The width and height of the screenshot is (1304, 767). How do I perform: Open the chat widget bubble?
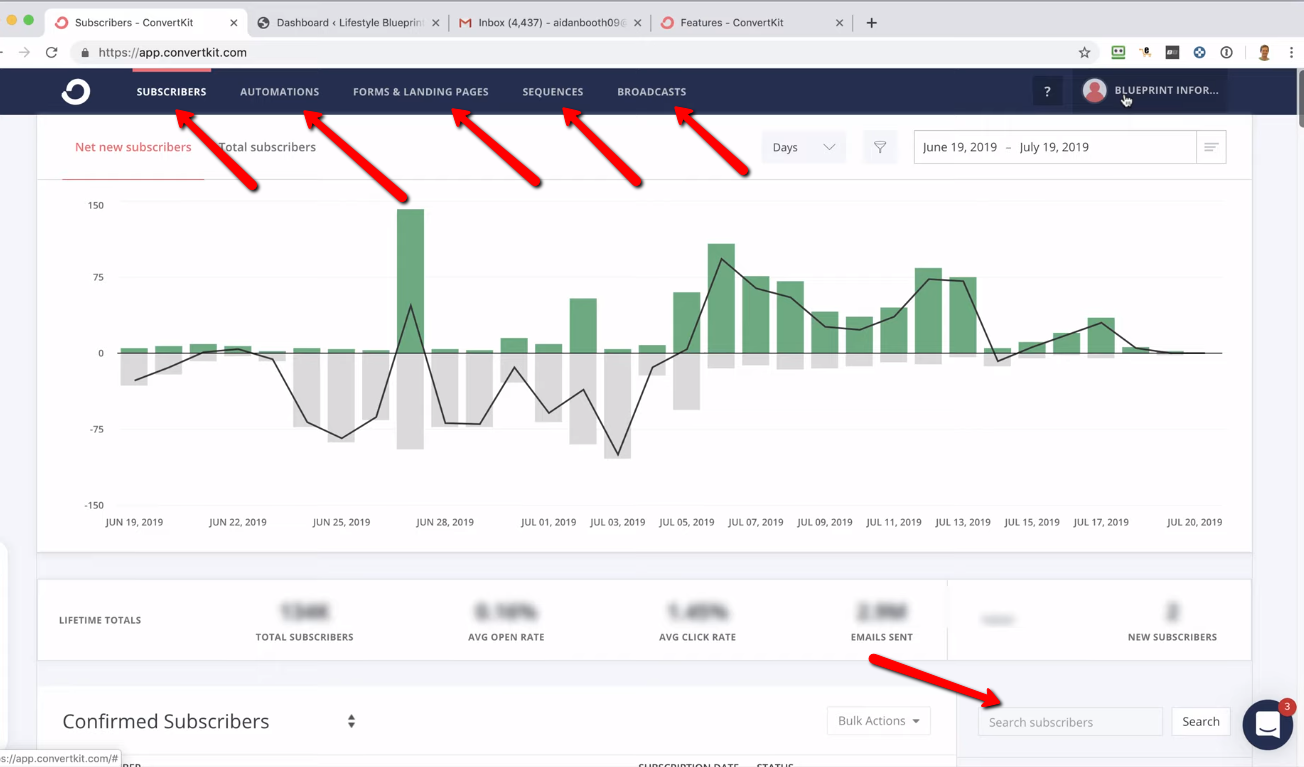click(x=1267, y=724)
